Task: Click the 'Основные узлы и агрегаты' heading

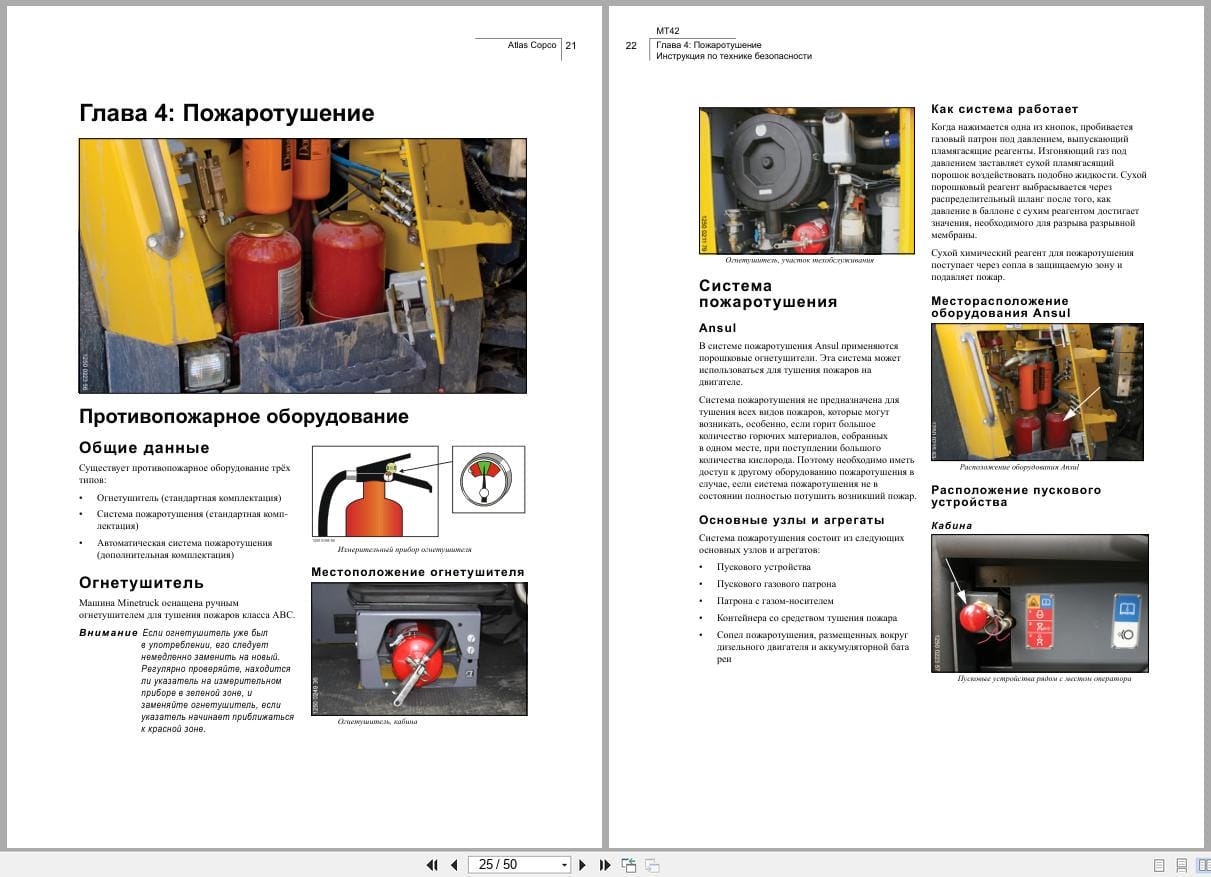Action: (x=791, y=520)
